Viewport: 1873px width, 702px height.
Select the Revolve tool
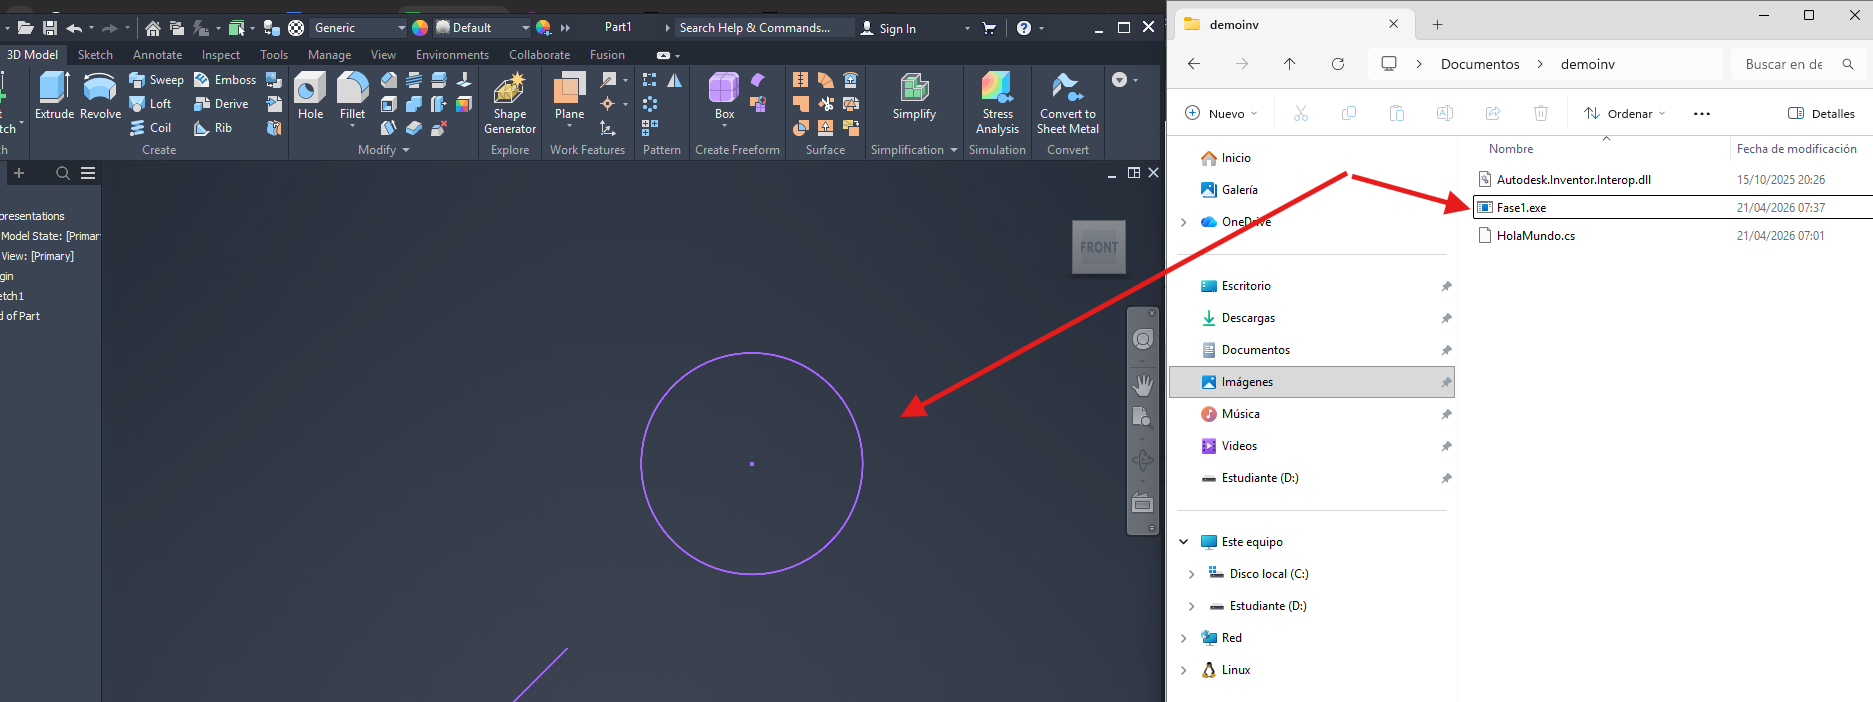[100, 96]
